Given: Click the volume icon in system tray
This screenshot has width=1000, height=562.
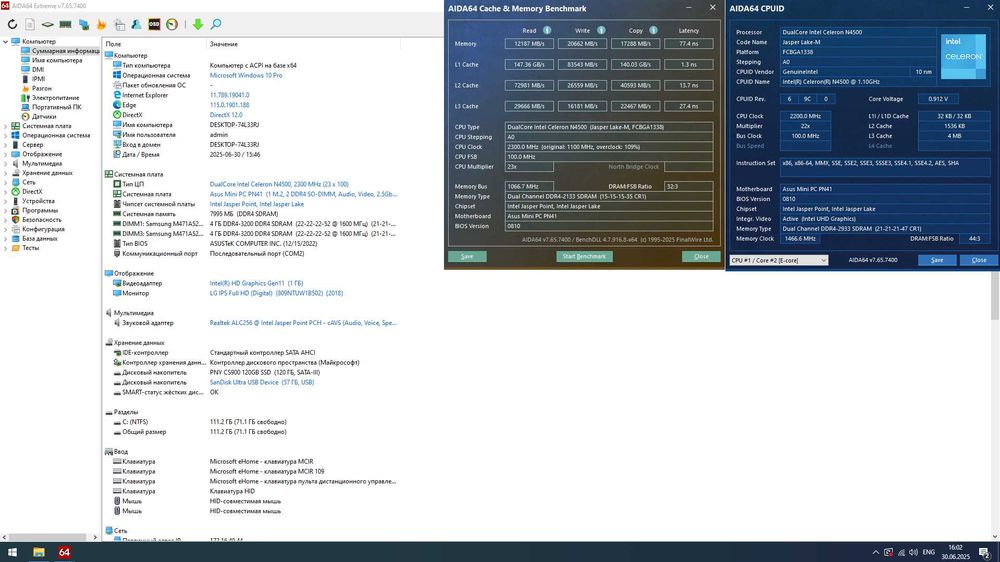Looking at the screenshot, I should [913, 552].
